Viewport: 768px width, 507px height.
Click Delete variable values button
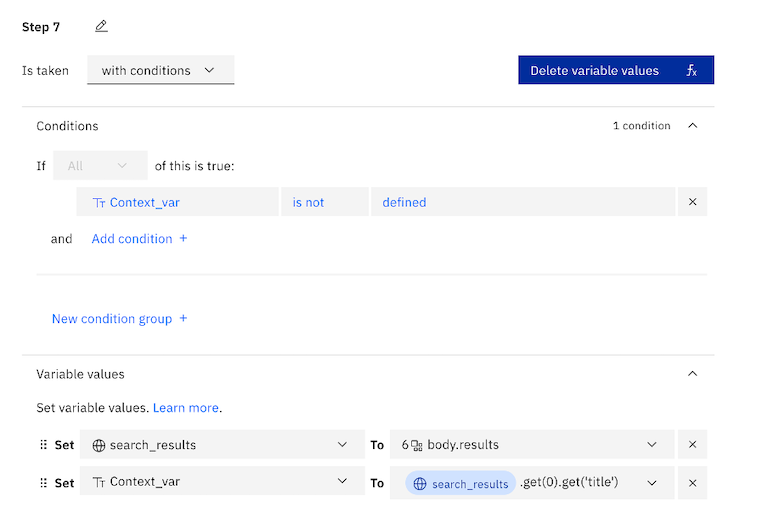pos(616,70)
